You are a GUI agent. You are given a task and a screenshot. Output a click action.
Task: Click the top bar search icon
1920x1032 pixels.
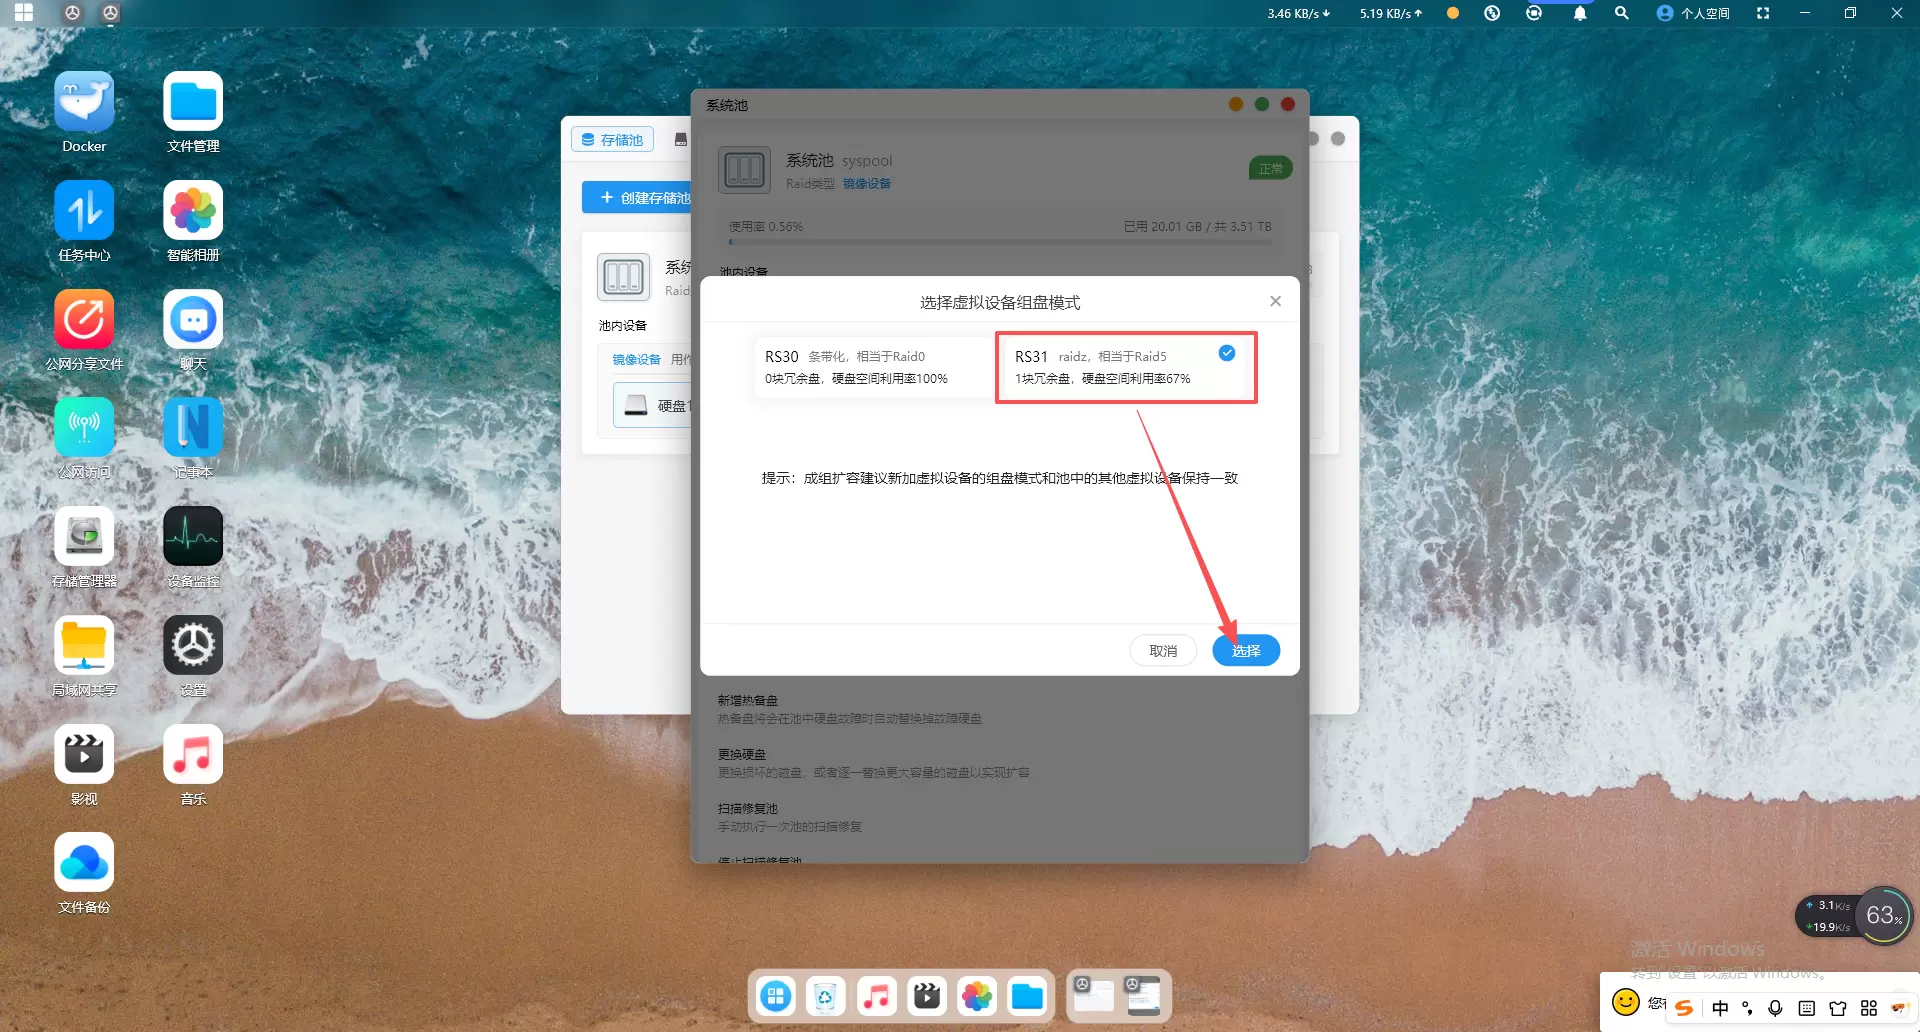[x=1622, y=13]
